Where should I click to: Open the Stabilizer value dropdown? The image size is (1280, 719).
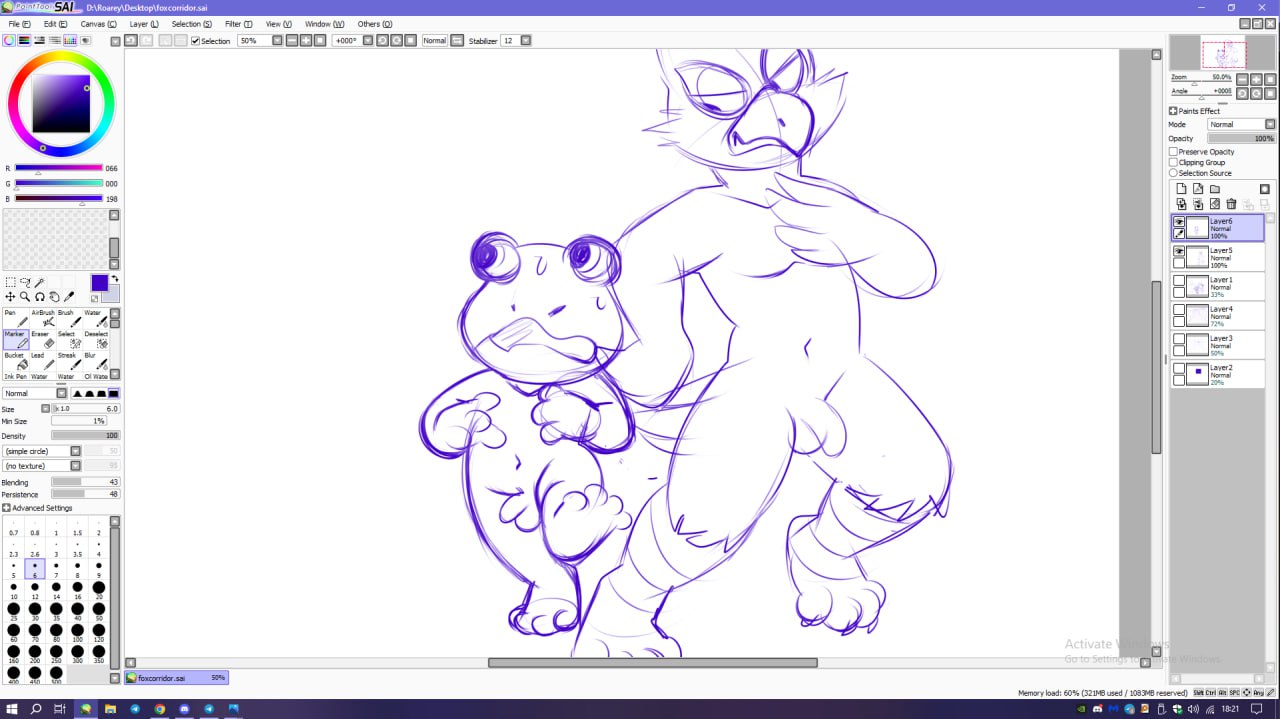click(x=526, y=41)
